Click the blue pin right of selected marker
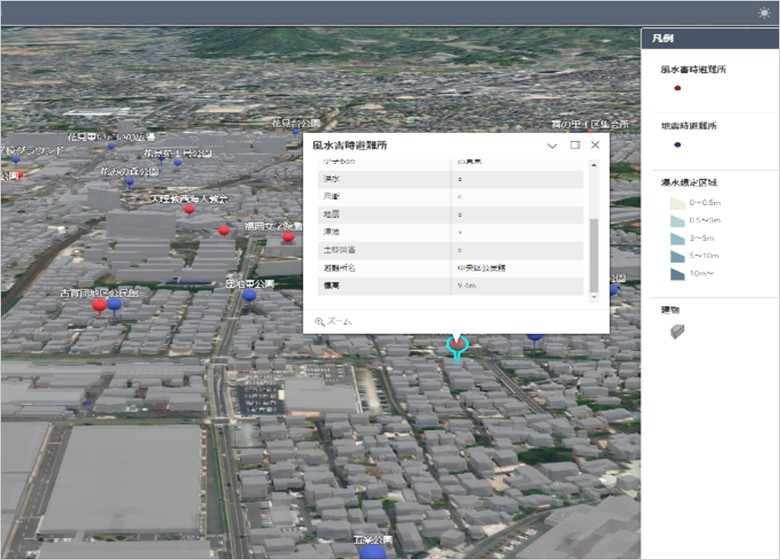This screenshot has width=780, height=560. tap(535, 338)
